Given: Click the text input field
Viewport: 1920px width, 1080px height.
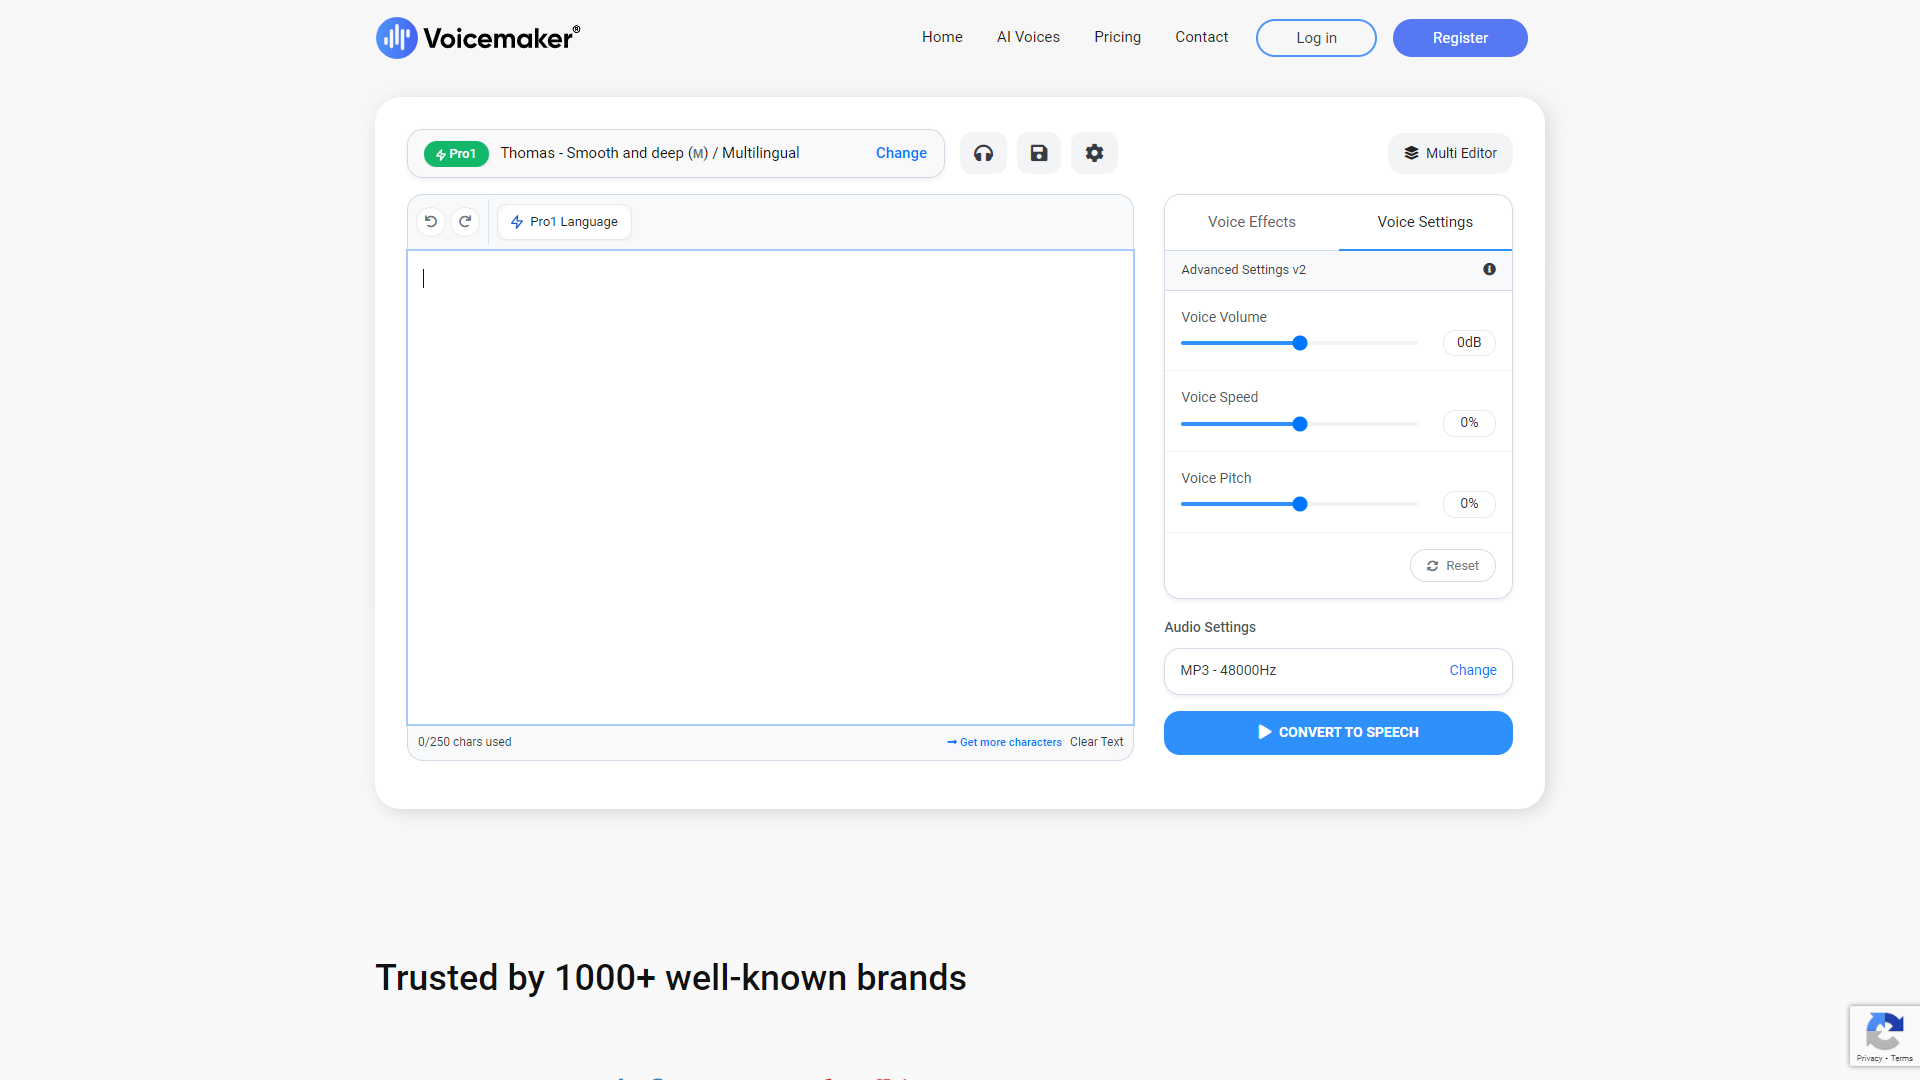Looking at the screenshot, I should 770,487.
